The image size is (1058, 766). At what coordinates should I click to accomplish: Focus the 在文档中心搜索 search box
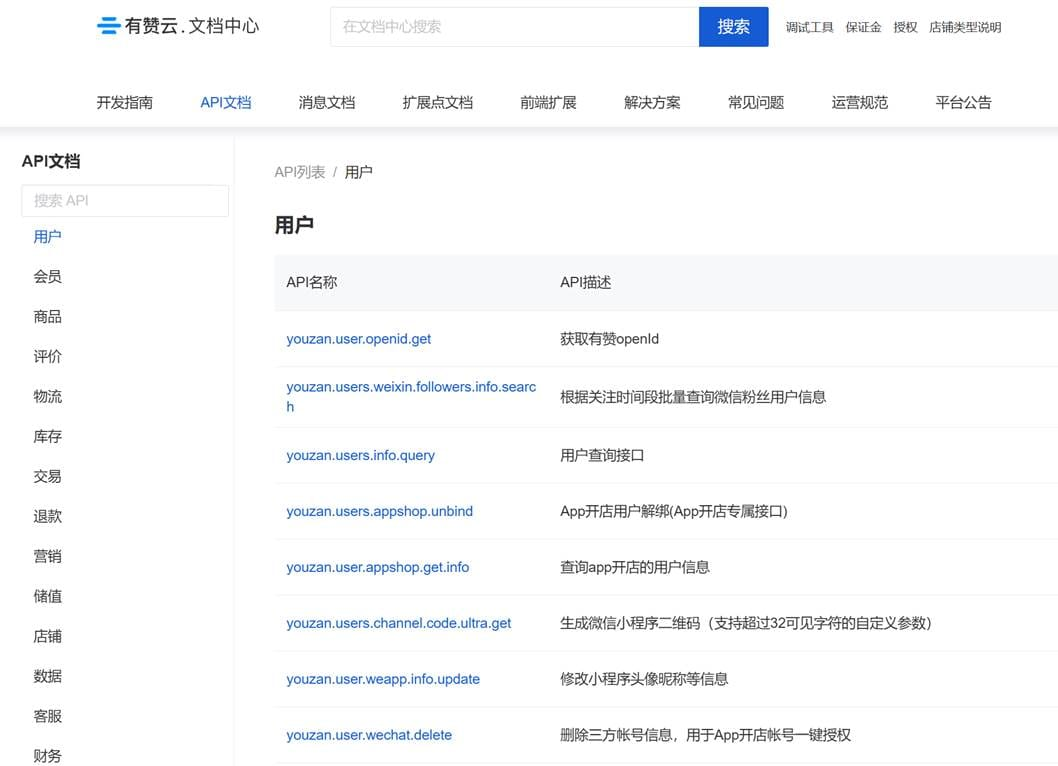click(x=515, y=27)
